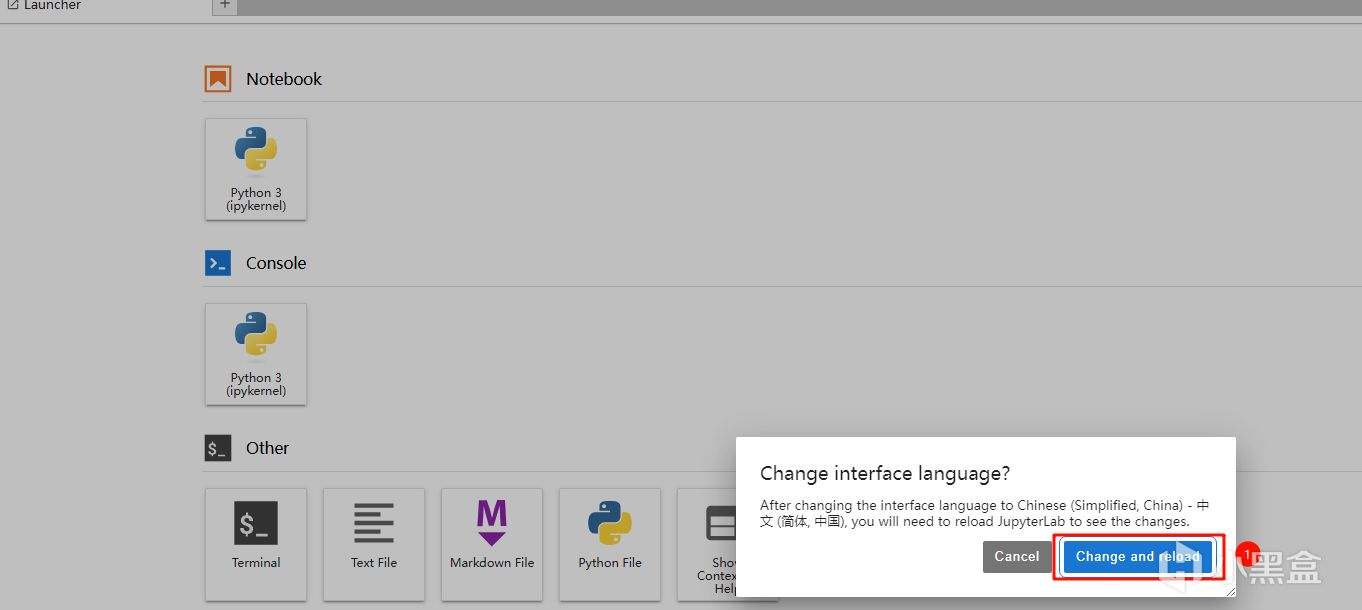Click the orange Notebook bookmark icon
The image size is (1362, 610).
pyautogui.click(x=218, y=79)
